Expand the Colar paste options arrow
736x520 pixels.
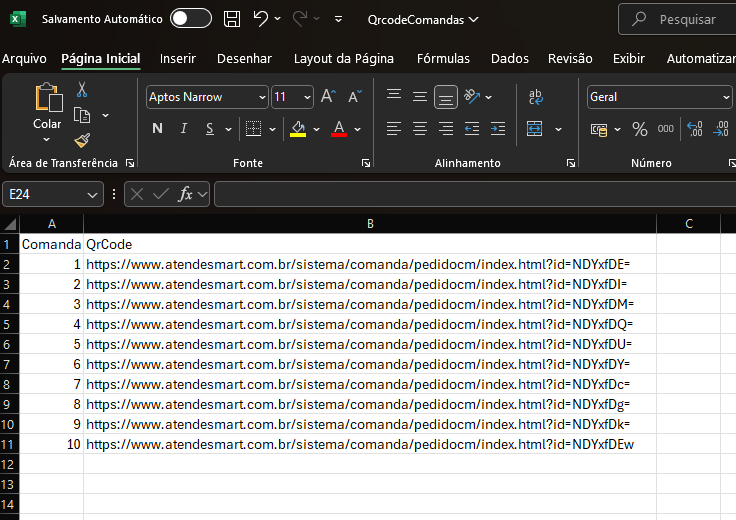(46, 139)
